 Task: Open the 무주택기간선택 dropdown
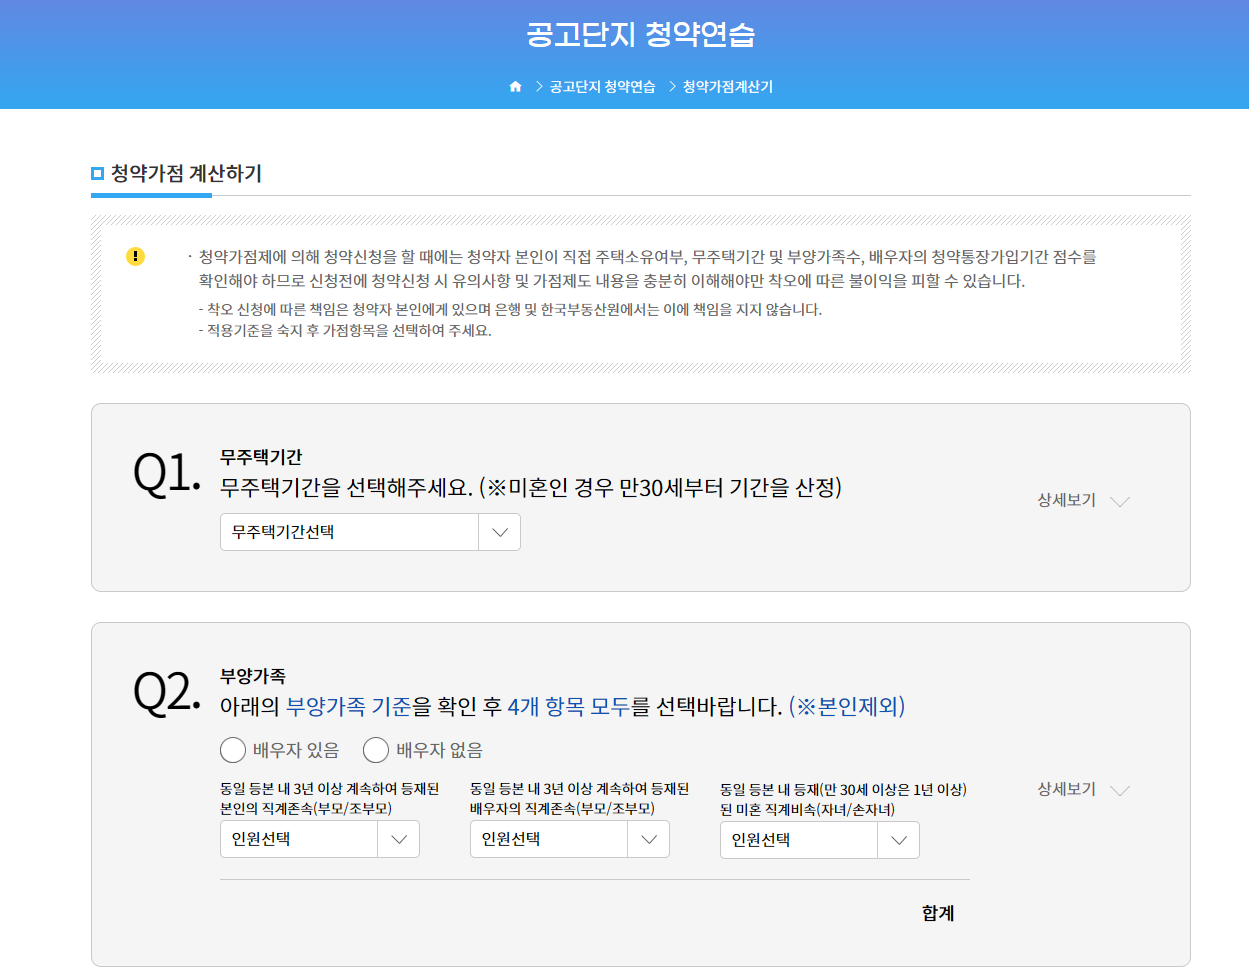(x=370, y=532)
